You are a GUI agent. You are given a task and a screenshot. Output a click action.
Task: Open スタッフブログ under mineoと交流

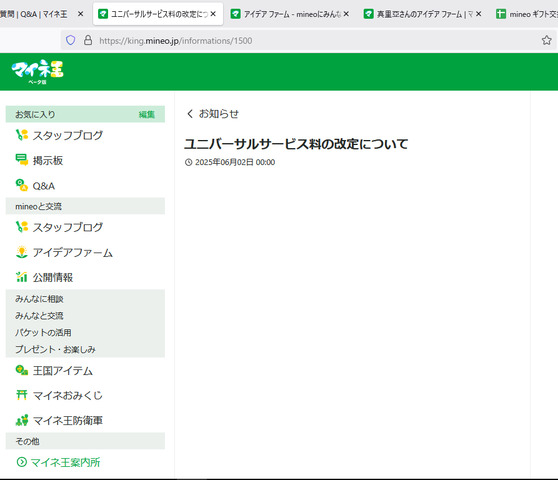(x=68, y=227)
